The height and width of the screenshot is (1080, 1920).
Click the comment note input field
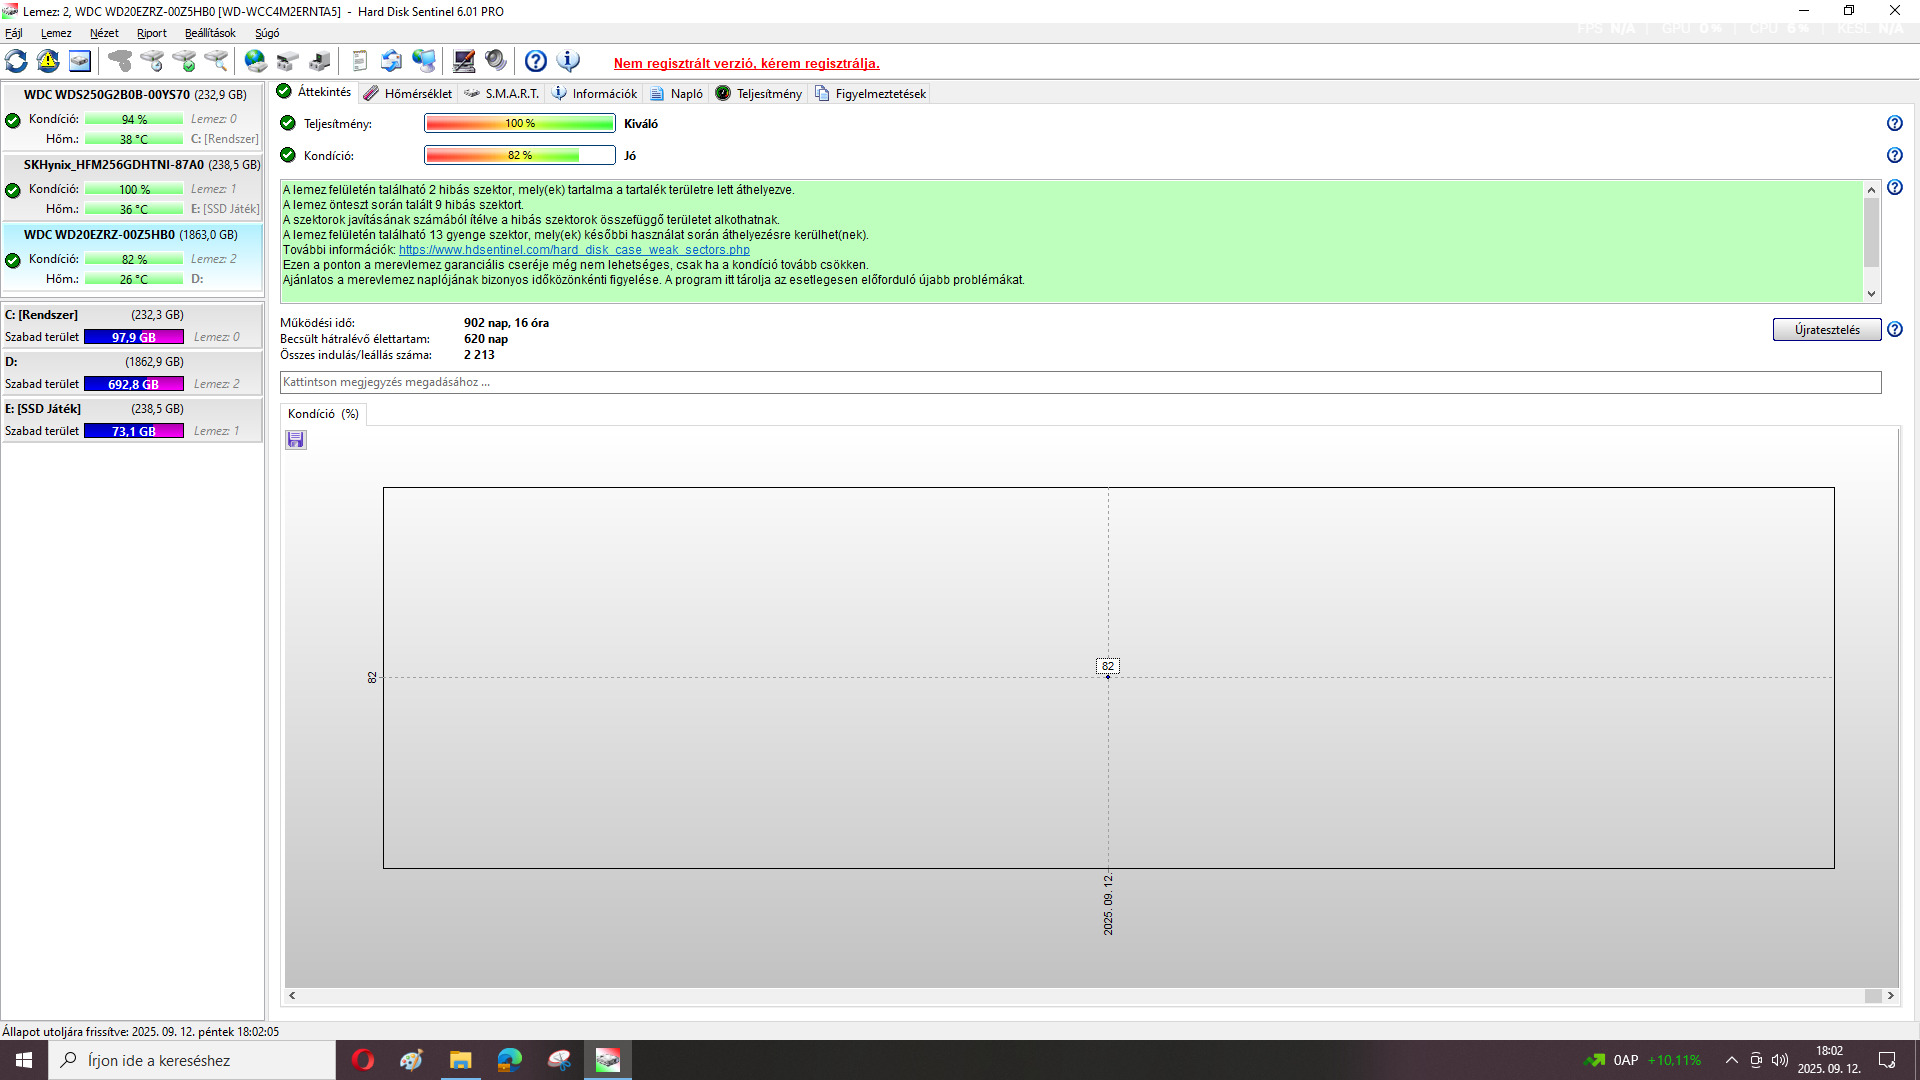[1080, 382]
